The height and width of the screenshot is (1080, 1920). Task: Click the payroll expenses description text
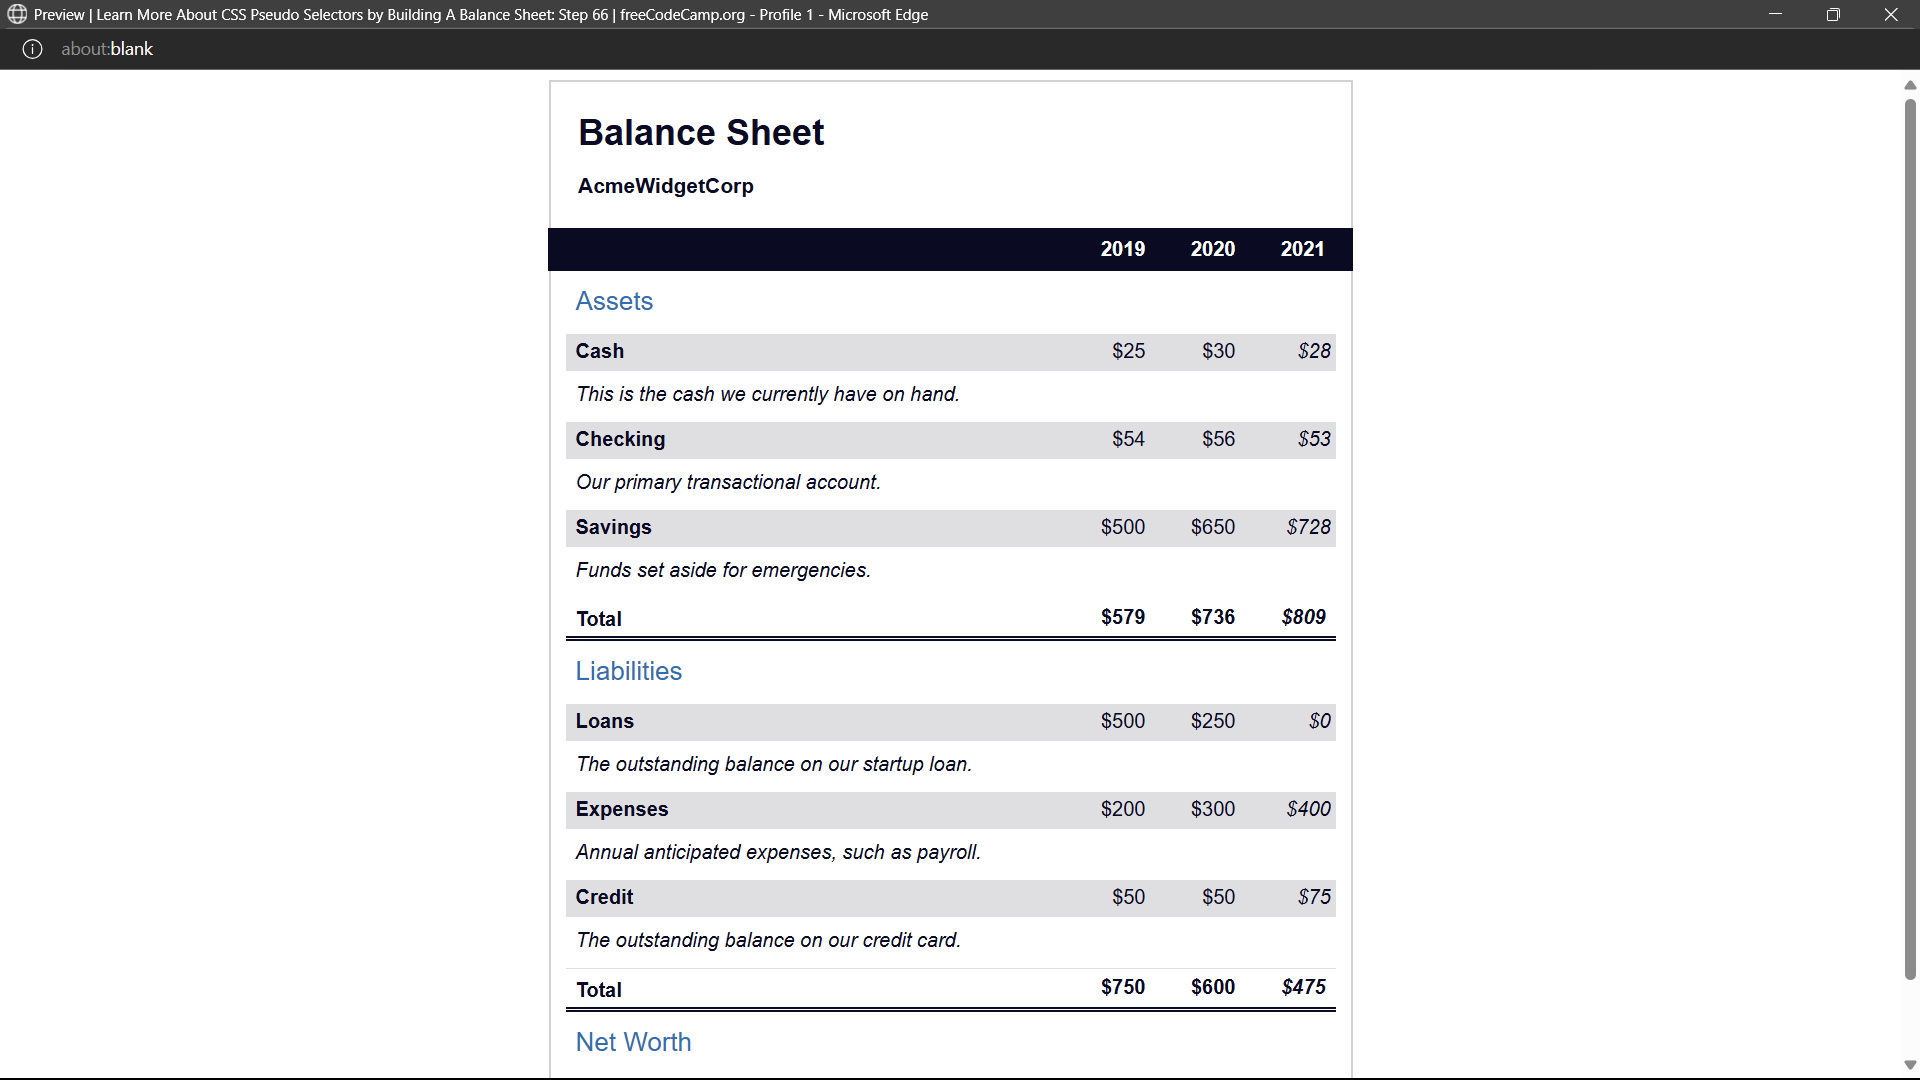tap(778, 852)
